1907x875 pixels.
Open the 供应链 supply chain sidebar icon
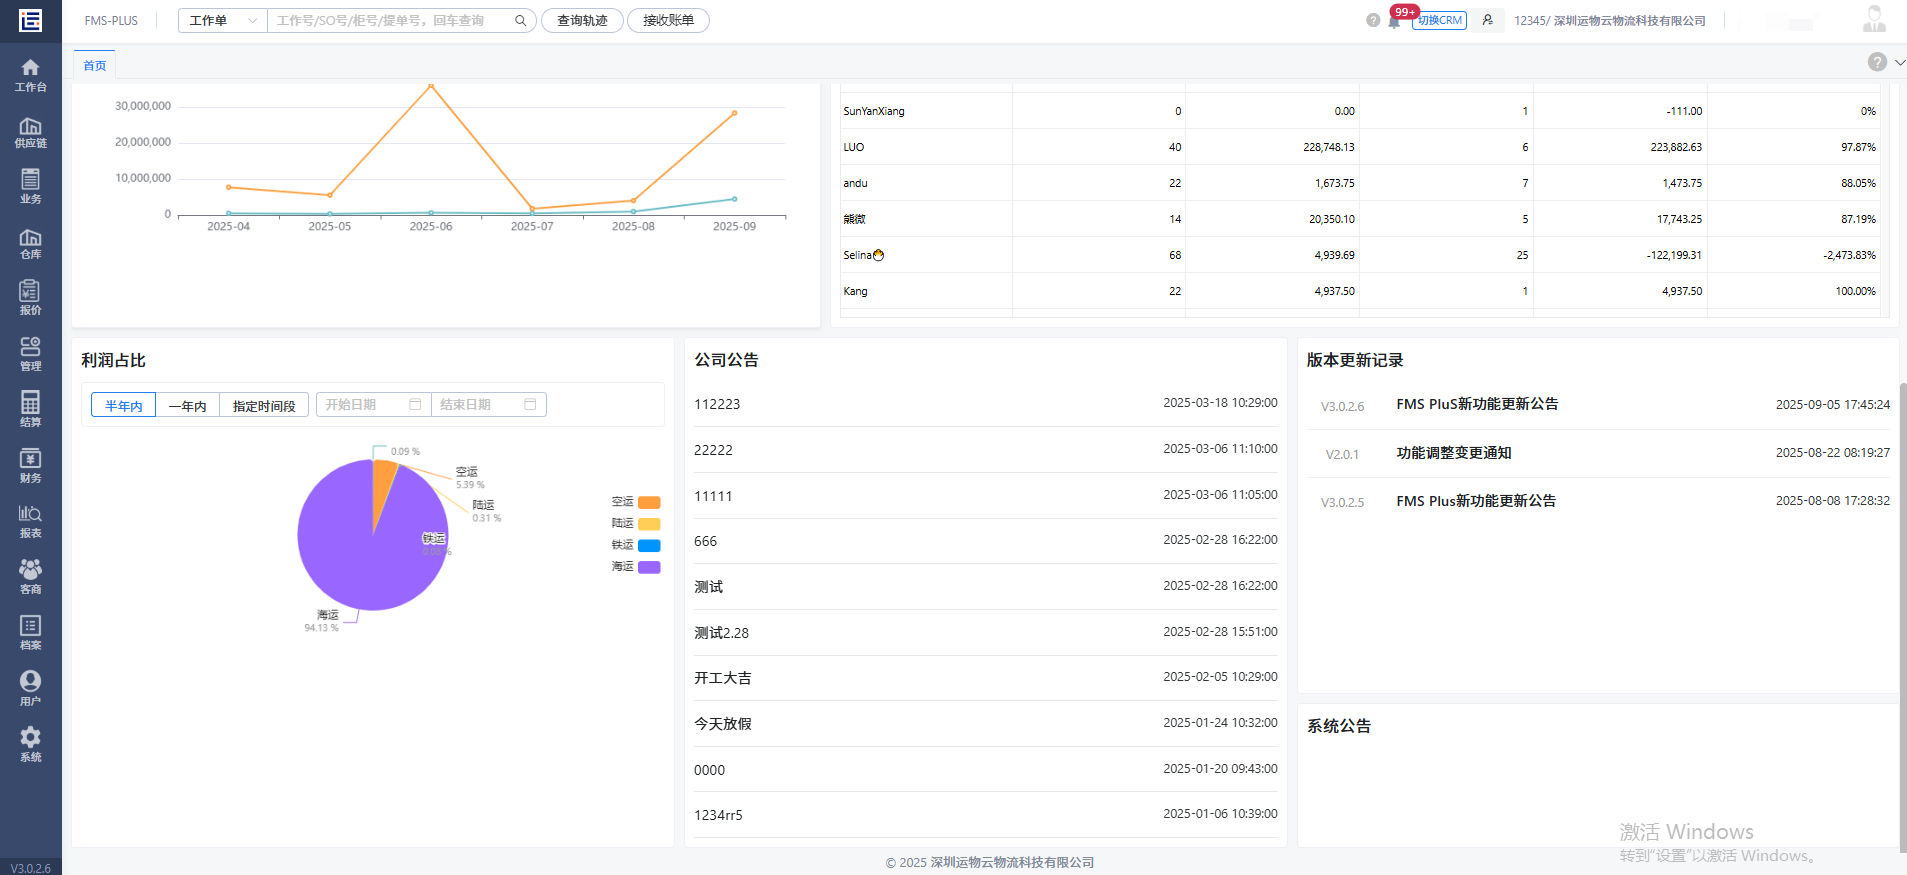tap(31, 132)
